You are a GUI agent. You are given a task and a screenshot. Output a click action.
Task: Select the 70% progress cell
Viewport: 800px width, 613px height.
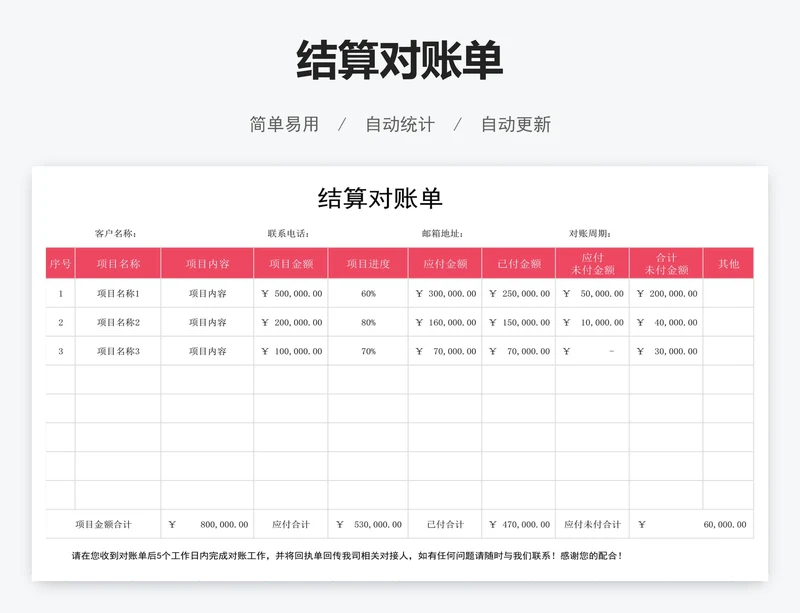coord(368,351)
